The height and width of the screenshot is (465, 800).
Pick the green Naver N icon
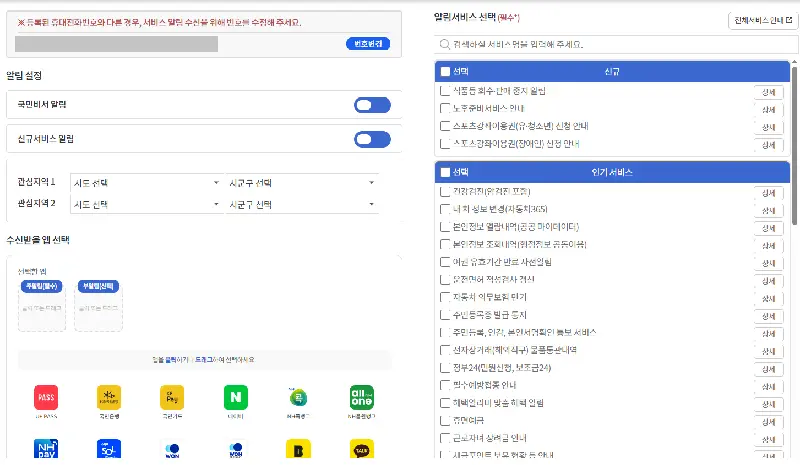[236, 397]
